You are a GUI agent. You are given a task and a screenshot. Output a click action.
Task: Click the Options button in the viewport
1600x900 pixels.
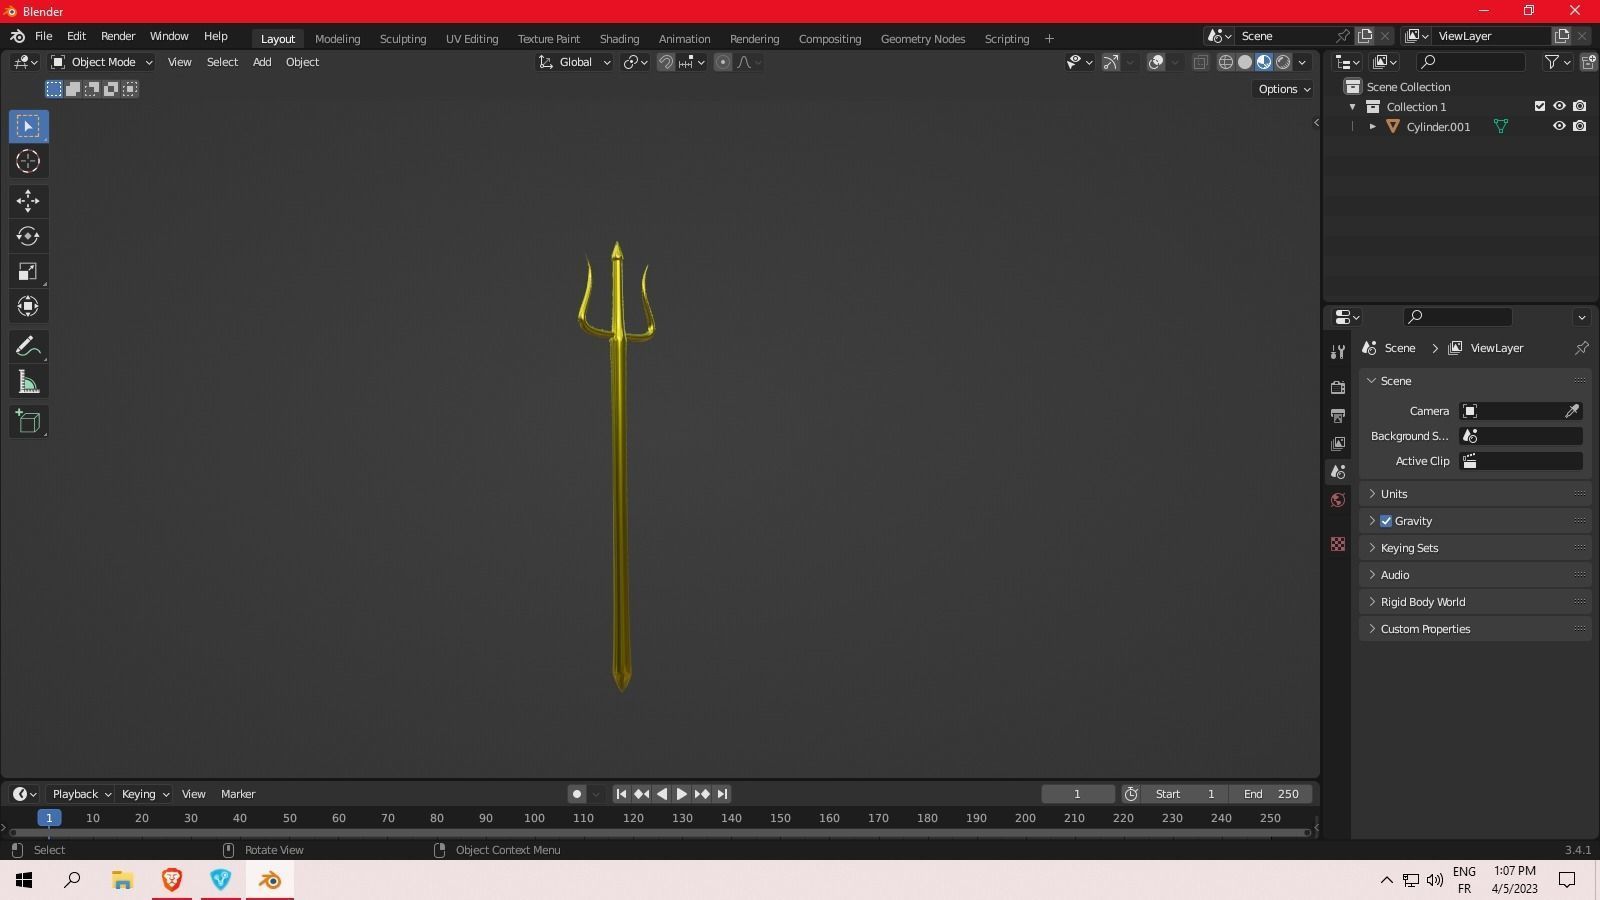1281,89
